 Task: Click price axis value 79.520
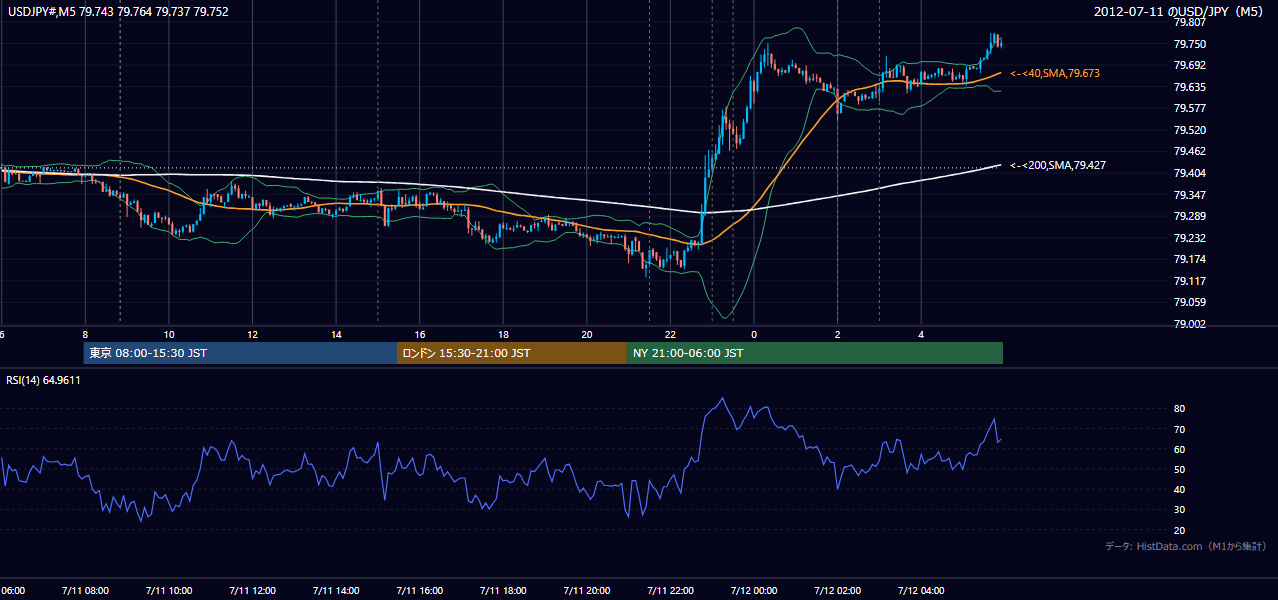point(1188,130)
